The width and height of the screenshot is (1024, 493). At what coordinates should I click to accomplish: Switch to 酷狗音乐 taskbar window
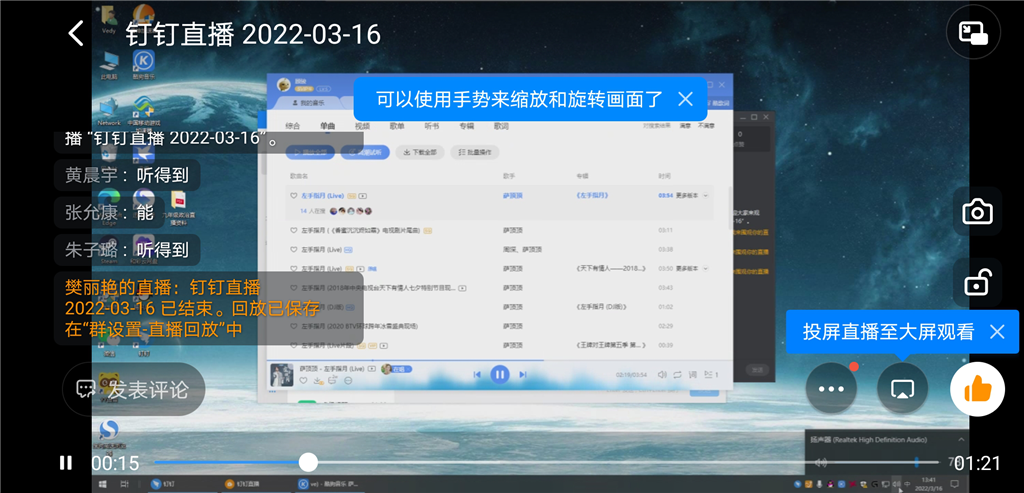[x=328, y=484]
